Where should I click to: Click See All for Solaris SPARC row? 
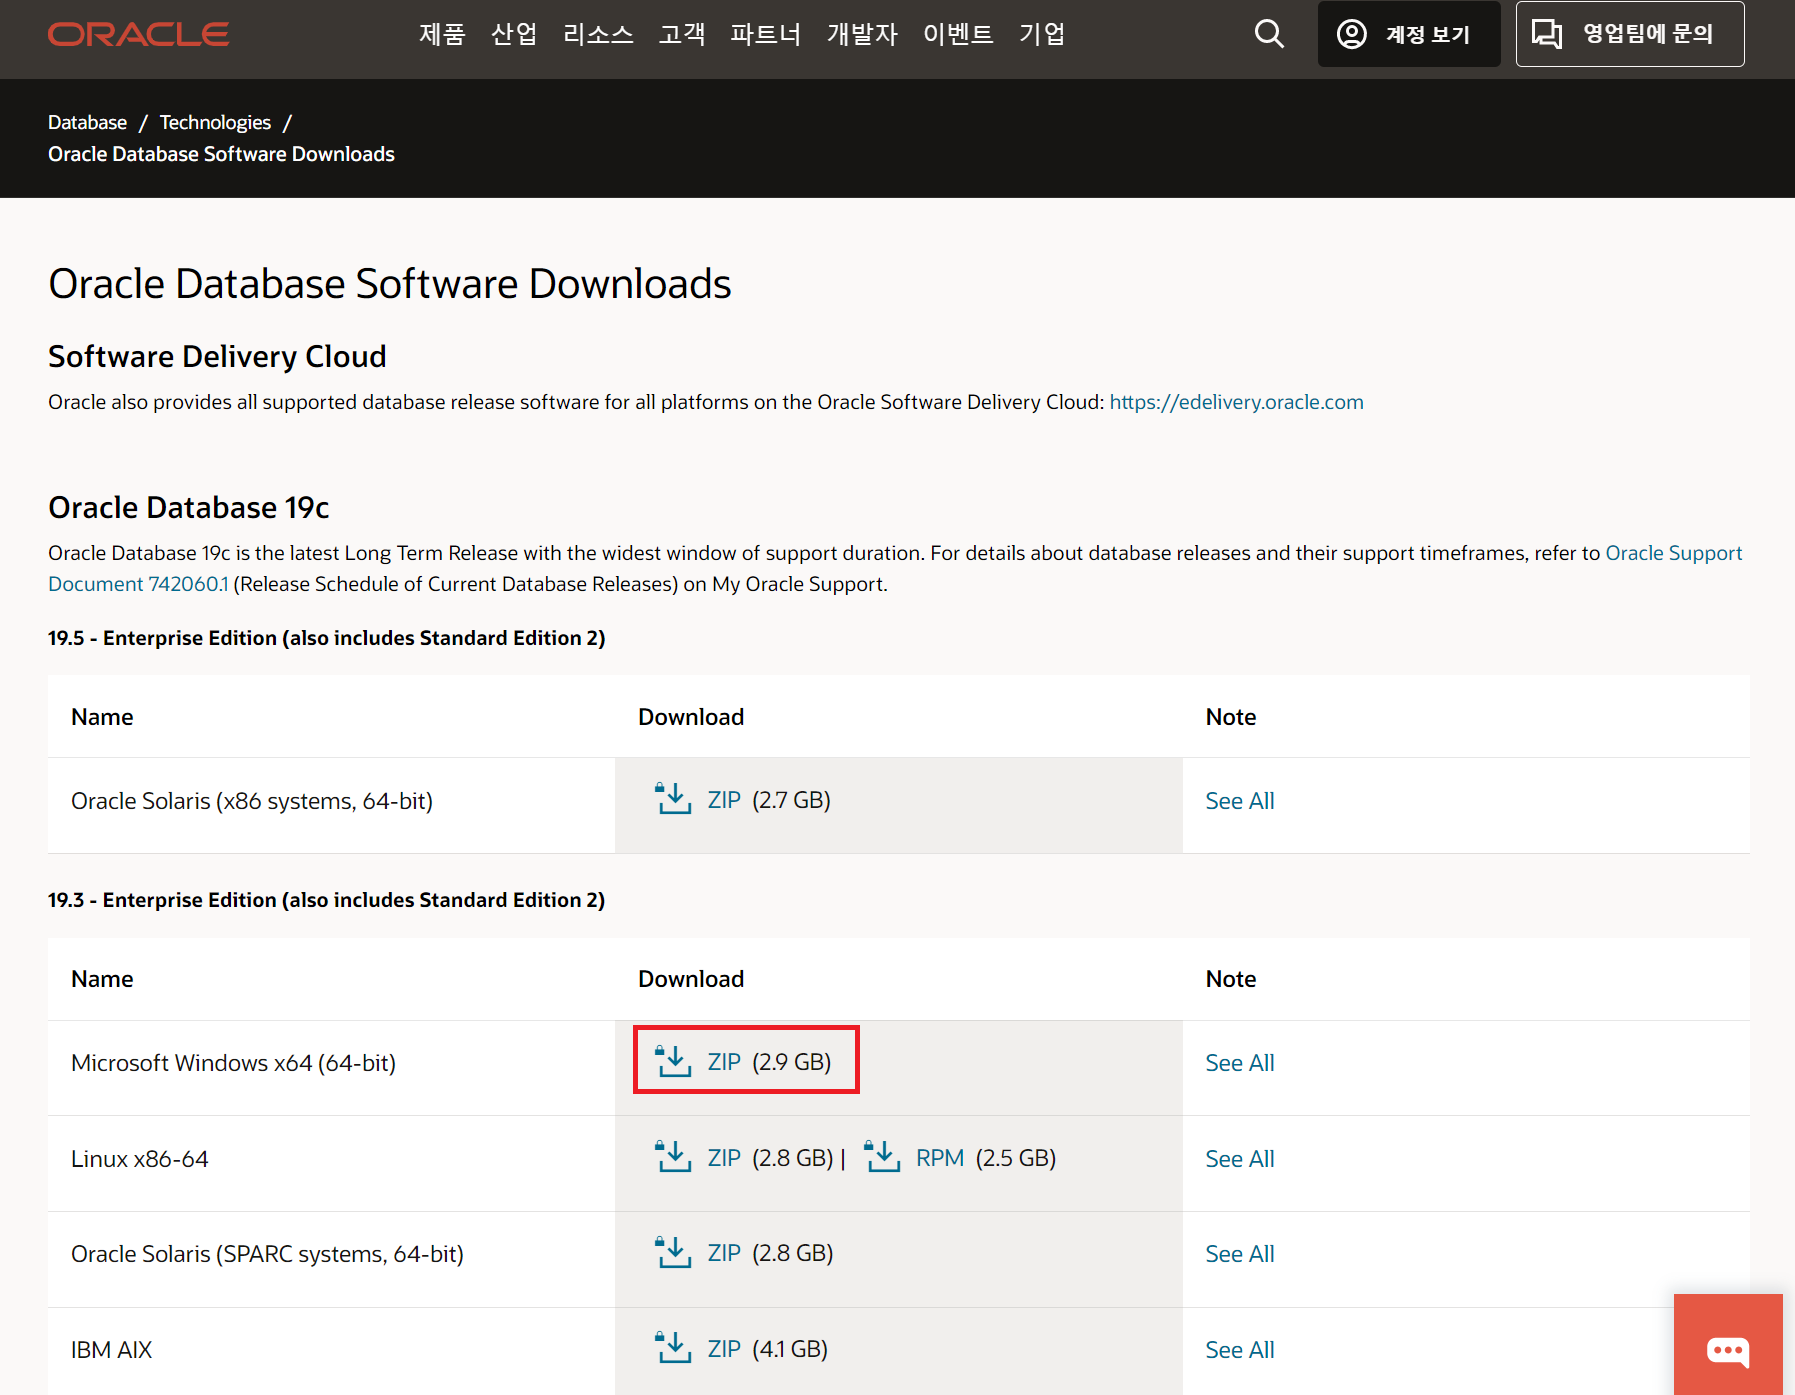tap(1239, 1254)
